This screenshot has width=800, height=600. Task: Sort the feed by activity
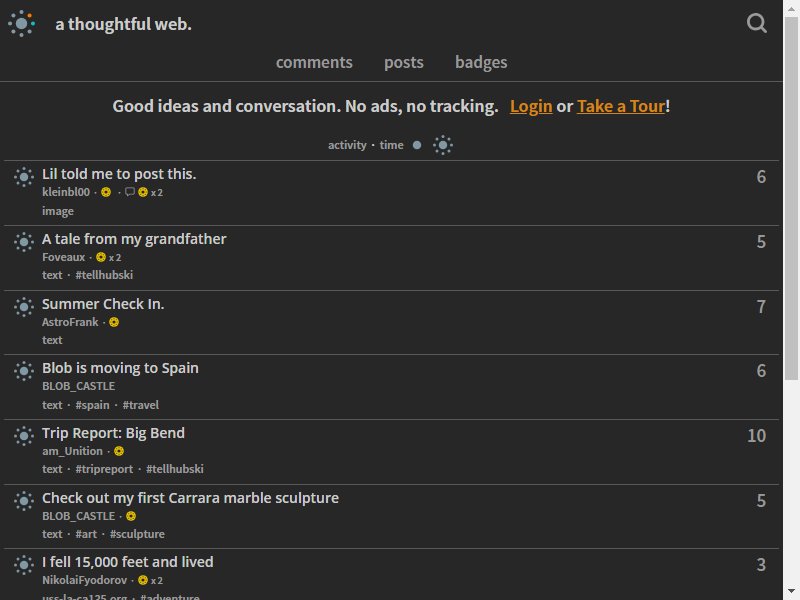coord(347,145)
